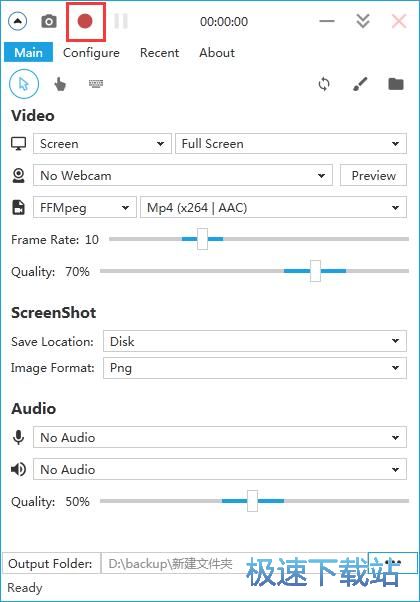
Task: Expand the Full Screen selection dropdown
Action: pyautogui.click(x=291, y=144)
